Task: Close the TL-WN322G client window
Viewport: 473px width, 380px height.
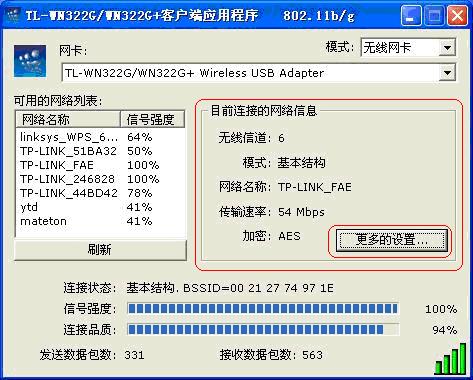Action: (x=457, y=16)
